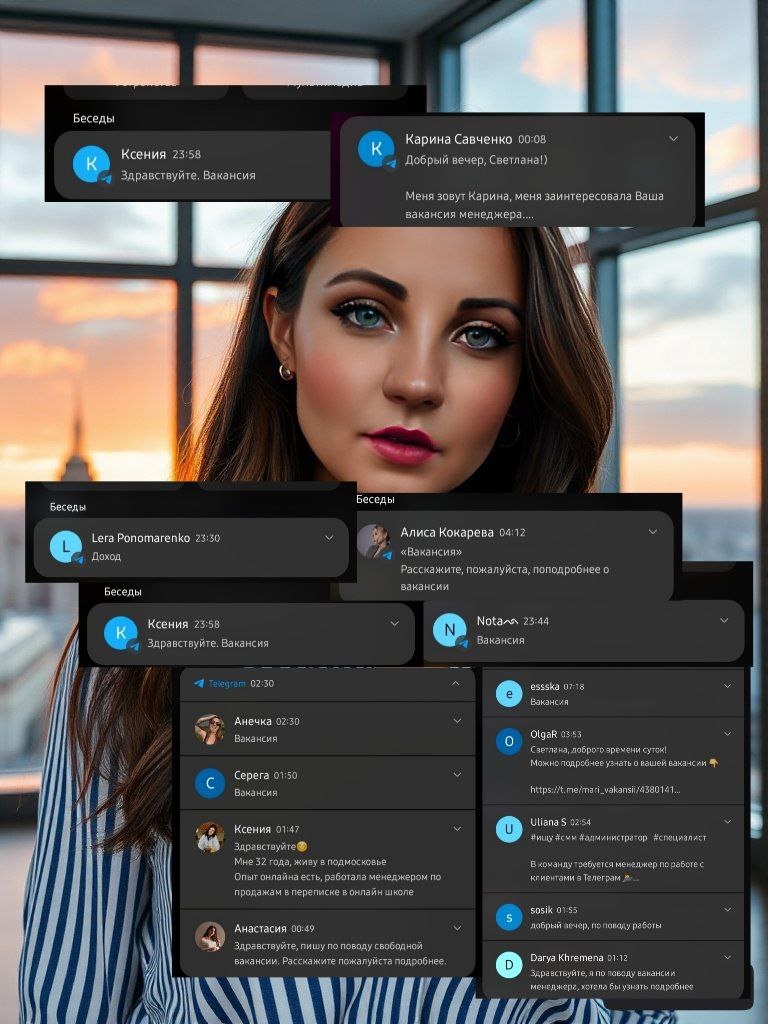Viewport: 768px width, 1024px height.
Task: Open essska's 'Вакансия' message
Action: [x=549, y=701]
